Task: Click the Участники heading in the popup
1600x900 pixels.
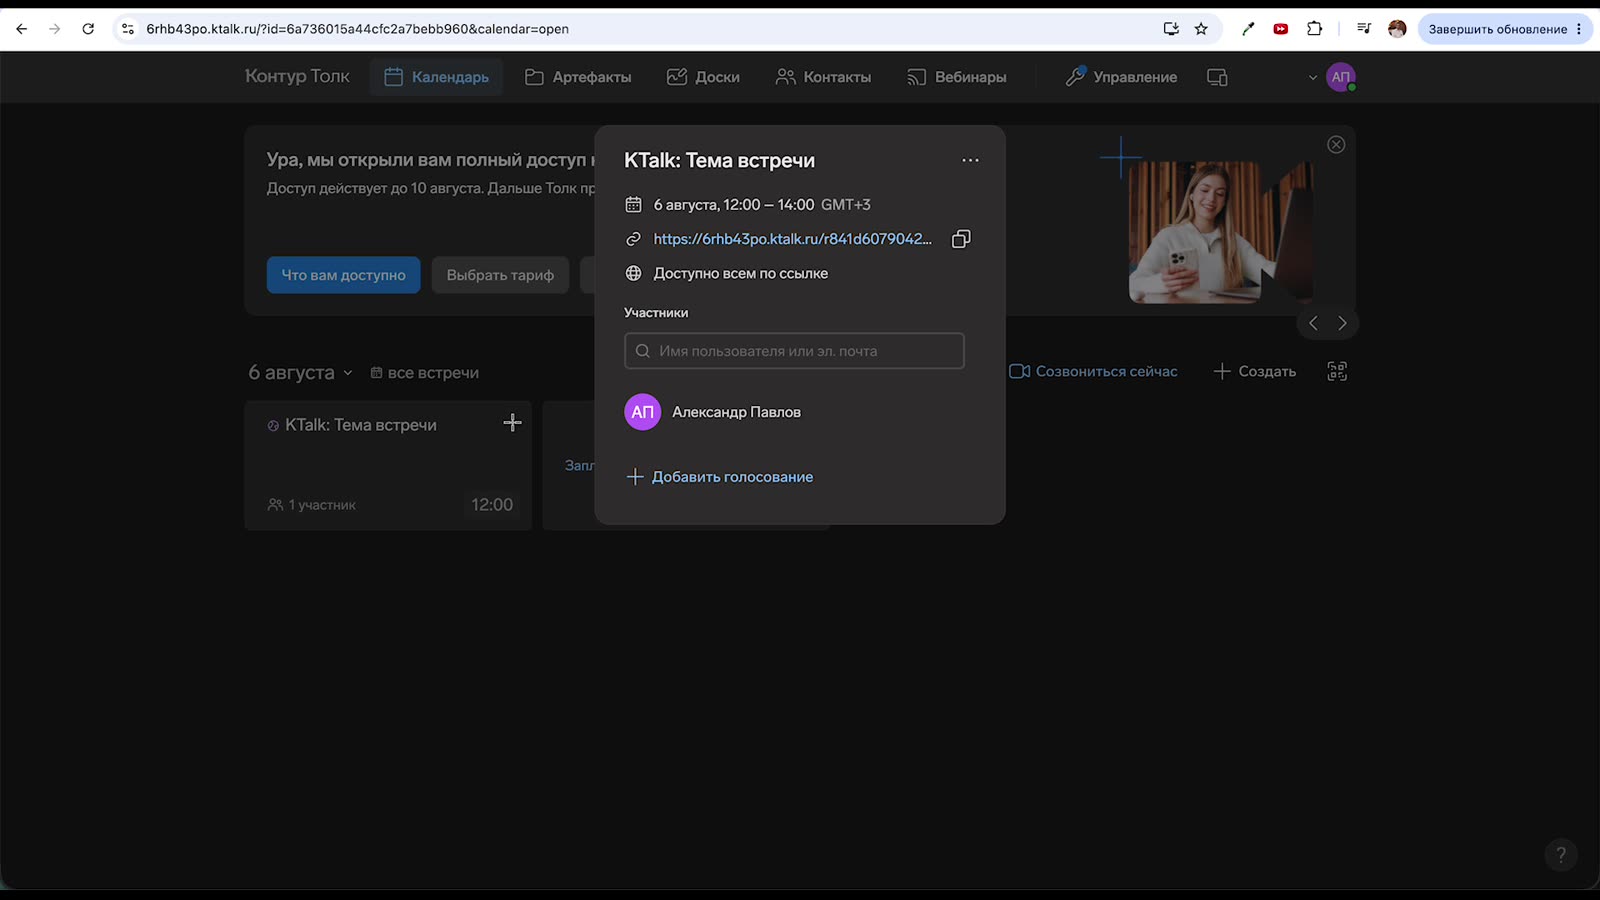Action: click(656, 313)
